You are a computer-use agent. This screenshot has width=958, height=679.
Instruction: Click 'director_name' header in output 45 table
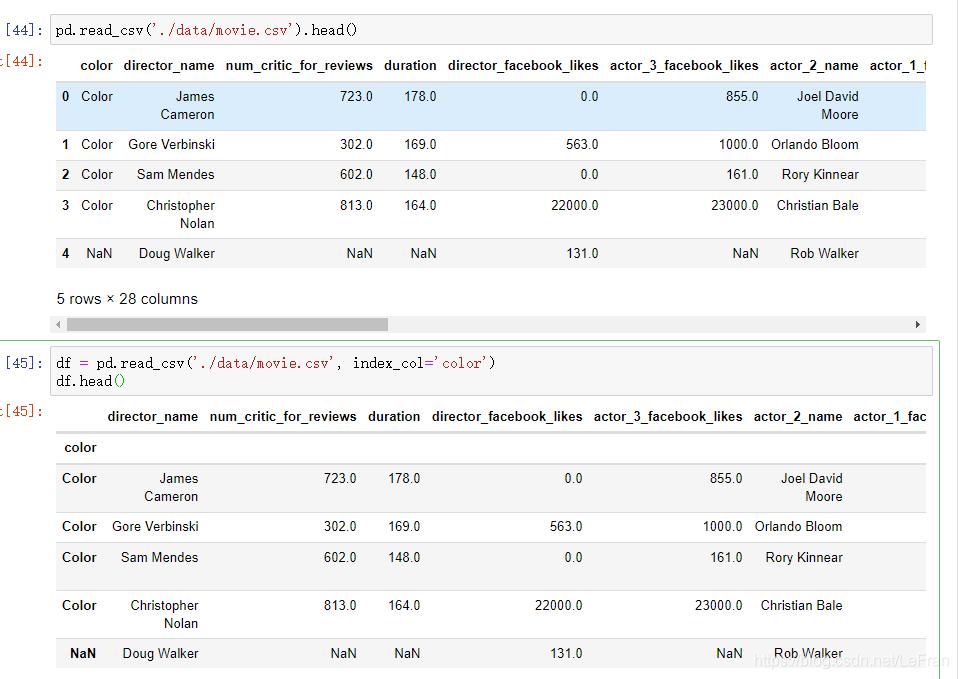pos(153,417)
